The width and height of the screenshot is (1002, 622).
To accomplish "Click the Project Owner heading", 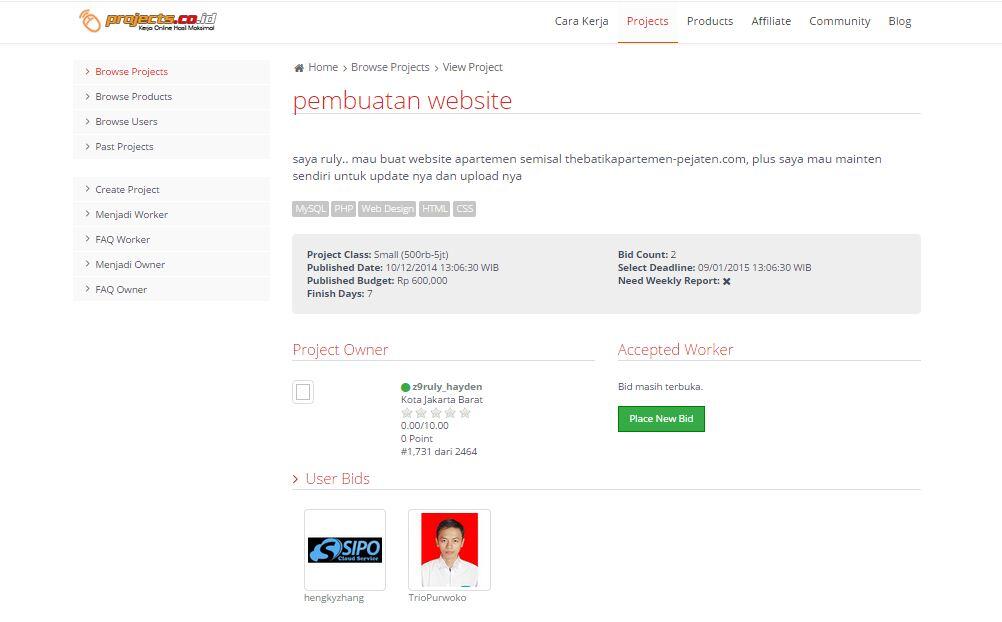I will click(x=341, y=350).
